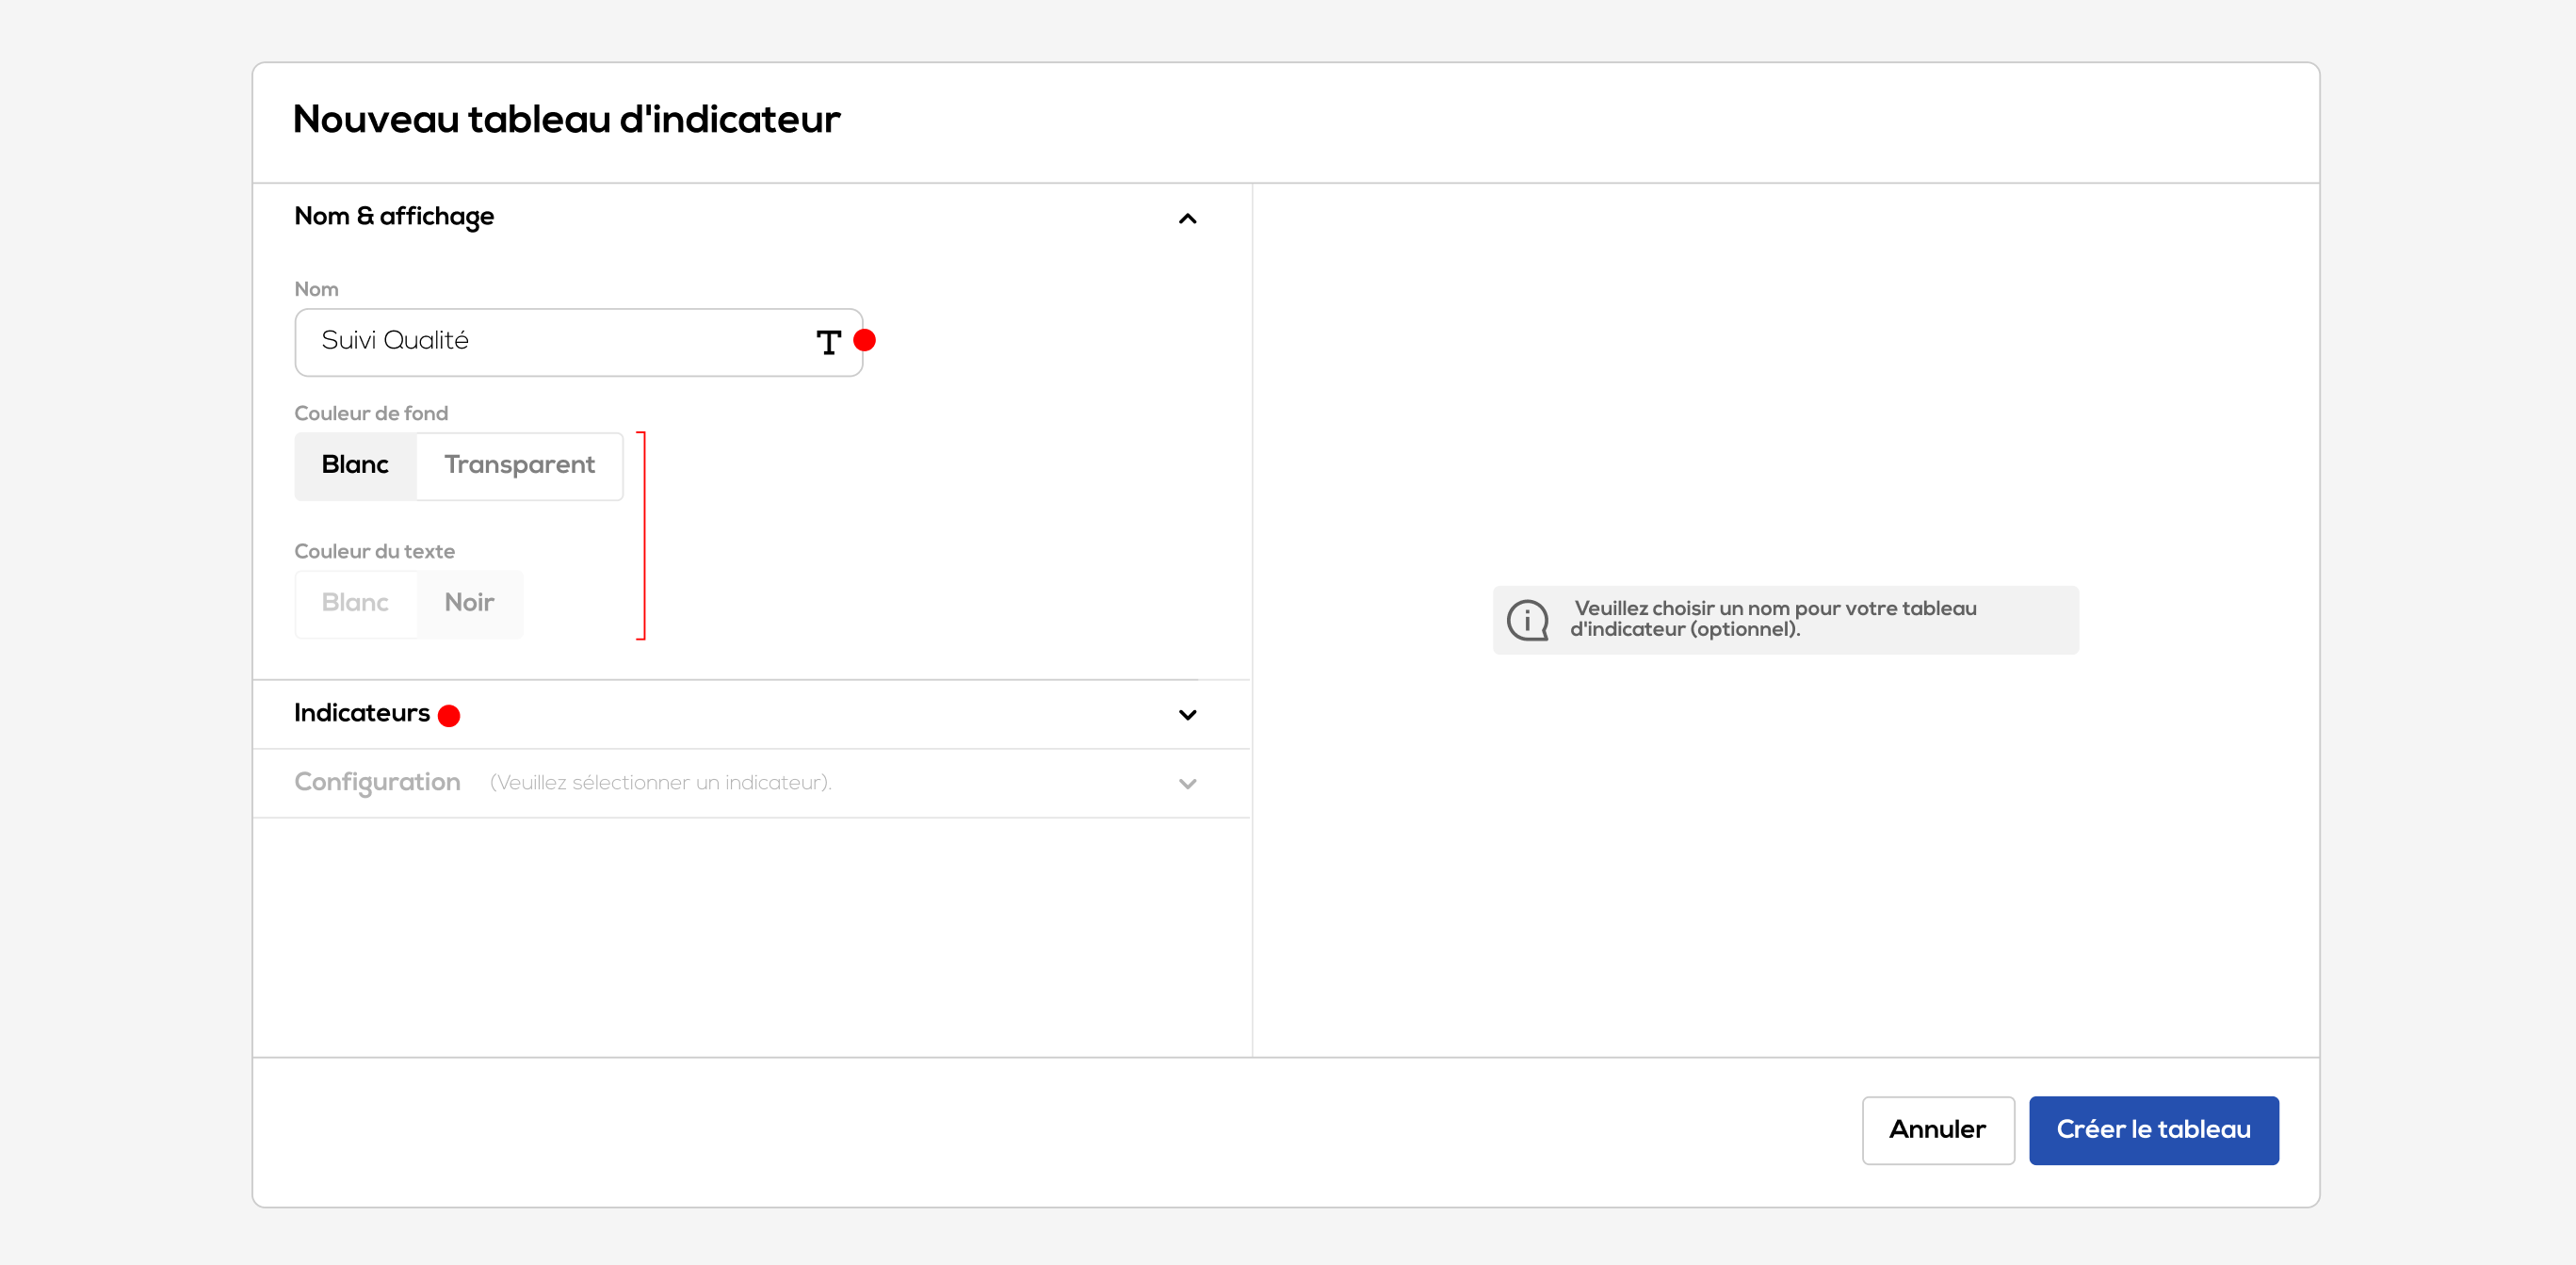Click the Annuler button
2576x1265 pixels.
pyautogui.click(x=1937, y=1129)
